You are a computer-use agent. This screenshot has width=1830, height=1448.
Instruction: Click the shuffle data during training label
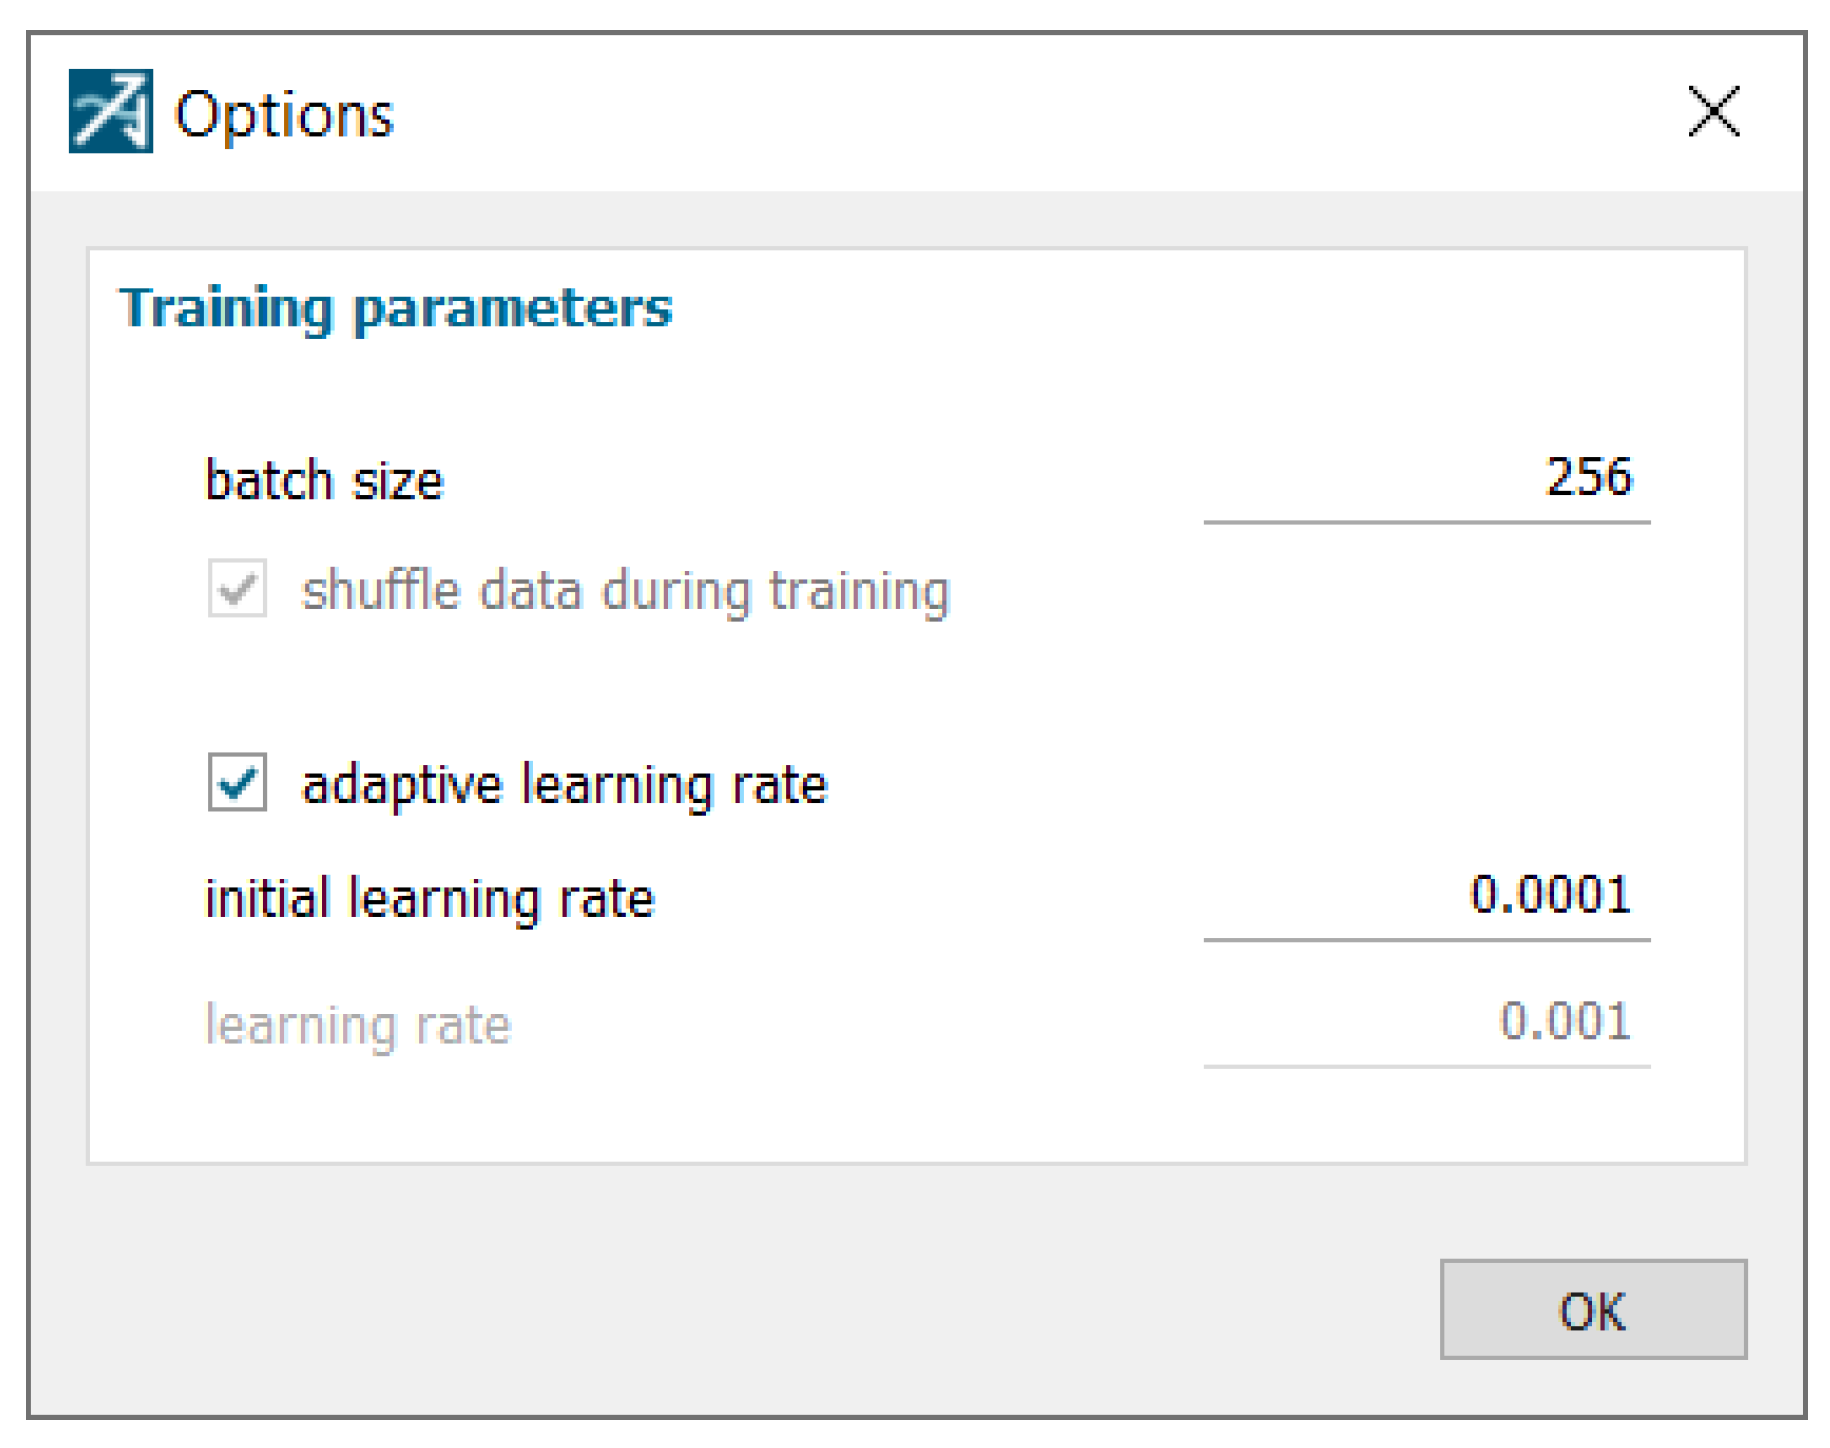pos(625,591)
